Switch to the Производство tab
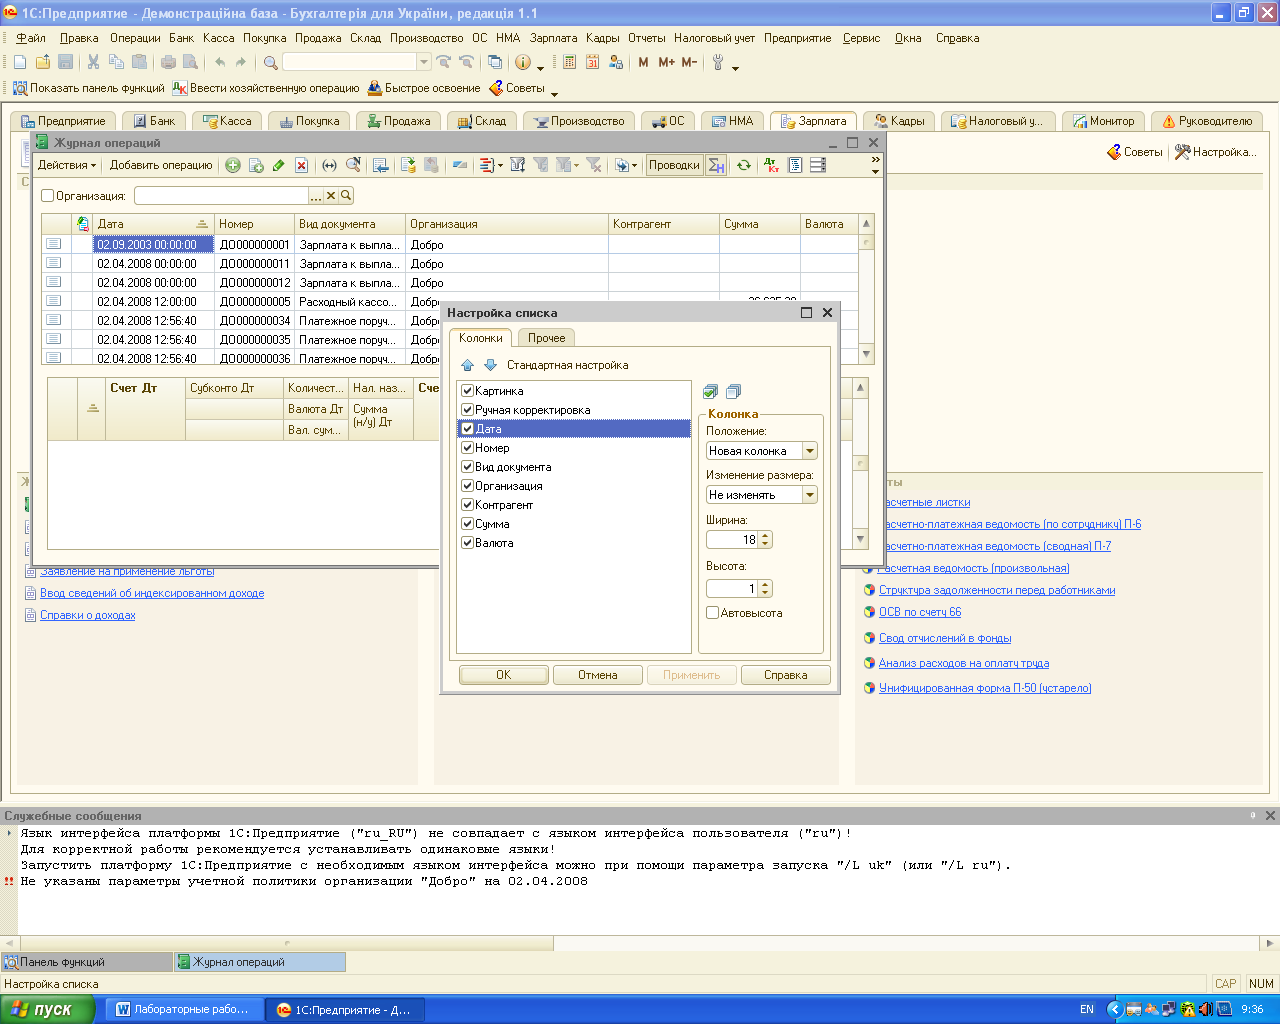 point(579,121)
